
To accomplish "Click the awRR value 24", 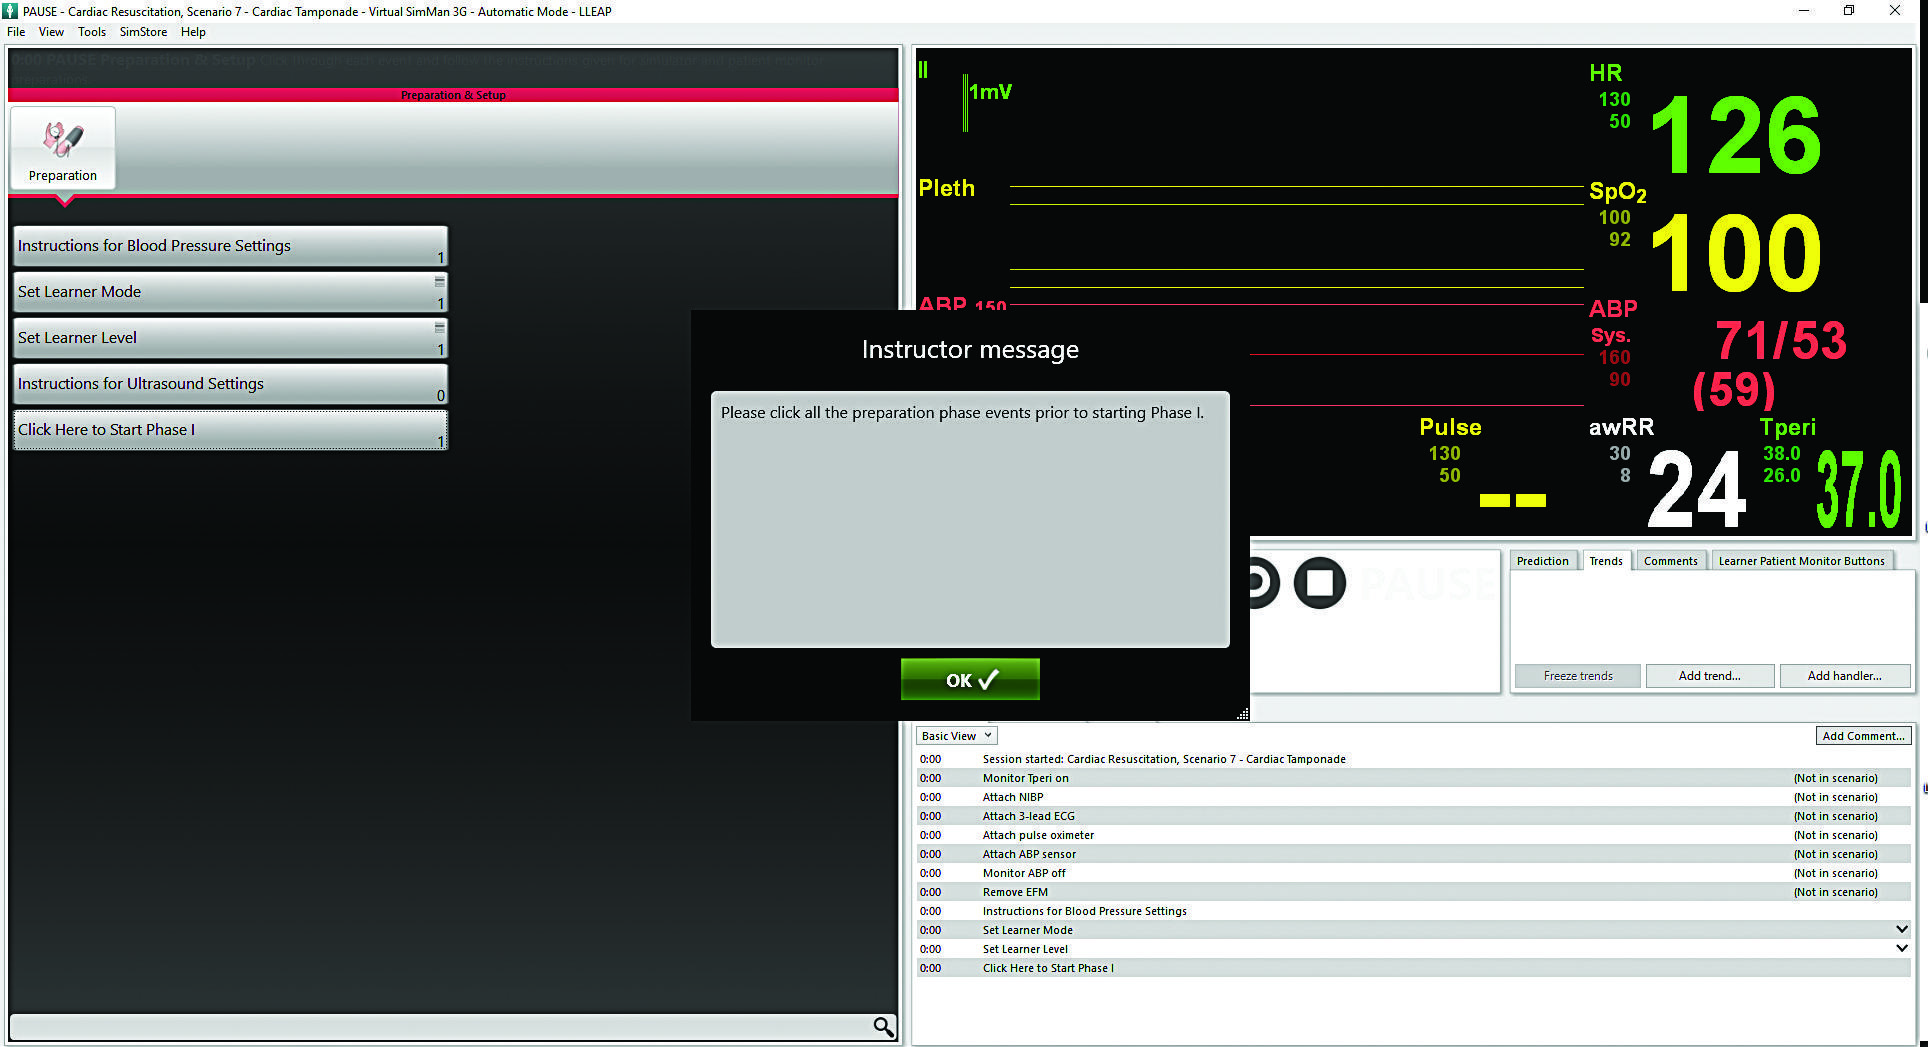I will (1697, 489).
